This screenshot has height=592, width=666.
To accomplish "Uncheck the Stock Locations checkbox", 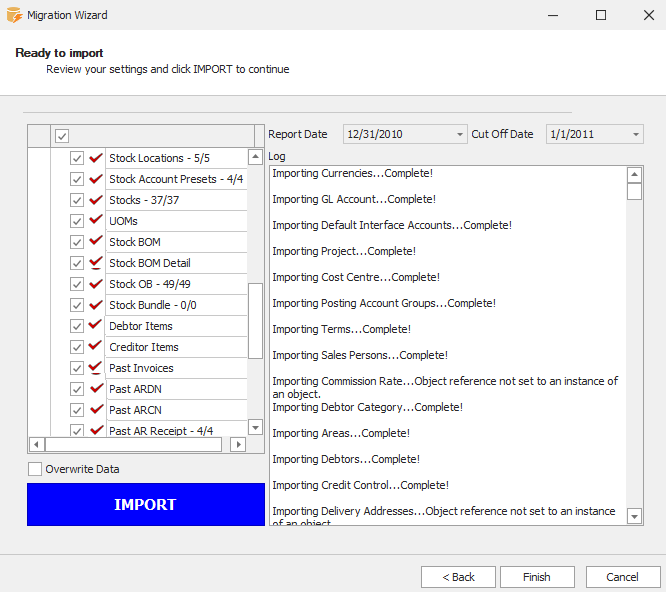I will [x=77, y=158].
